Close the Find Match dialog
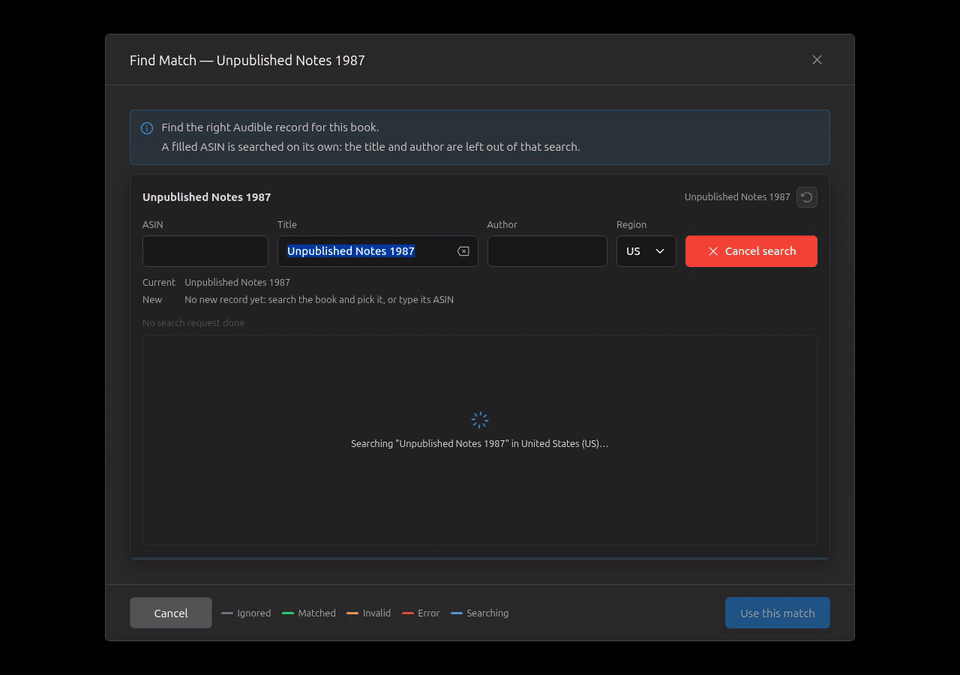Screen dimensions: 960x675 click(817, 60)
